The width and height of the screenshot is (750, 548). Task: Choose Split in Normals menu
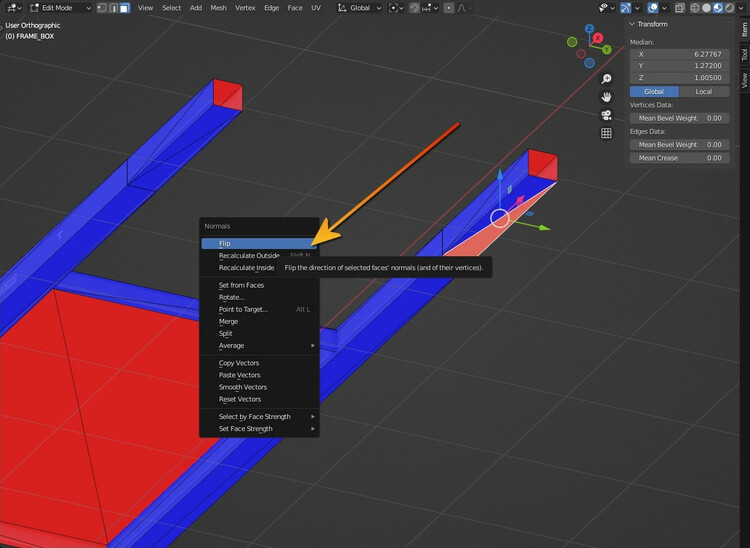259,333
